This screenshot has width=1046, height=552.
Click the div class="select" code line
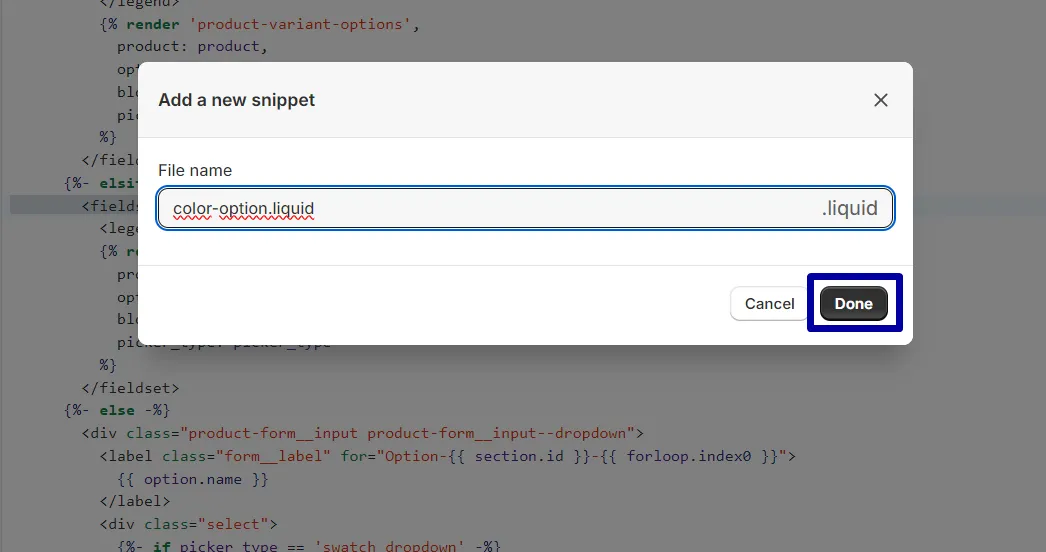(x=188, y=524)
